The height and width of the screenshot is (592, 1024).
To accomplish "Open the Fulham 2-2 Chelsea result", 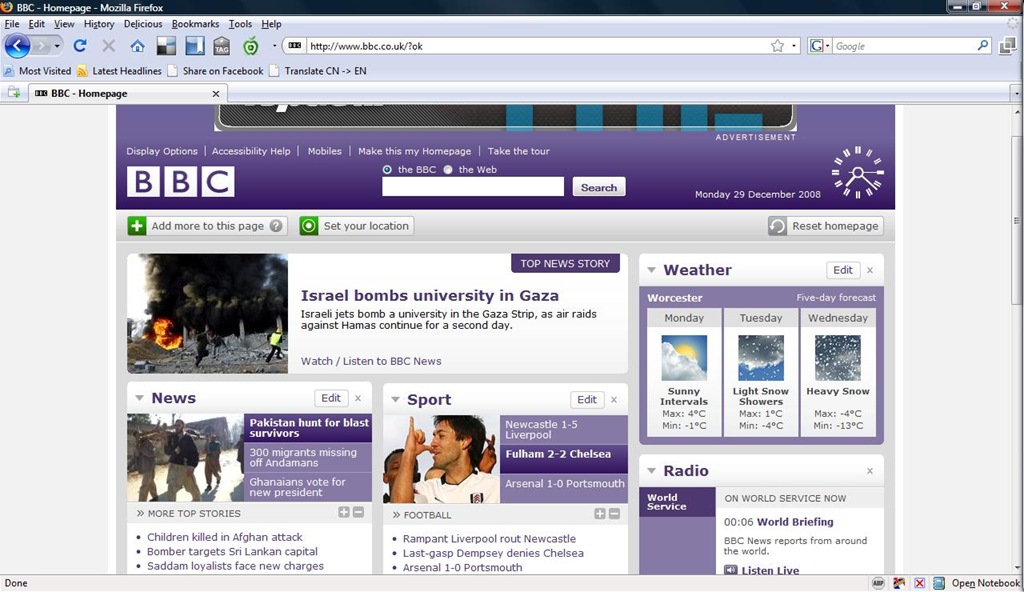I will 558,454.
